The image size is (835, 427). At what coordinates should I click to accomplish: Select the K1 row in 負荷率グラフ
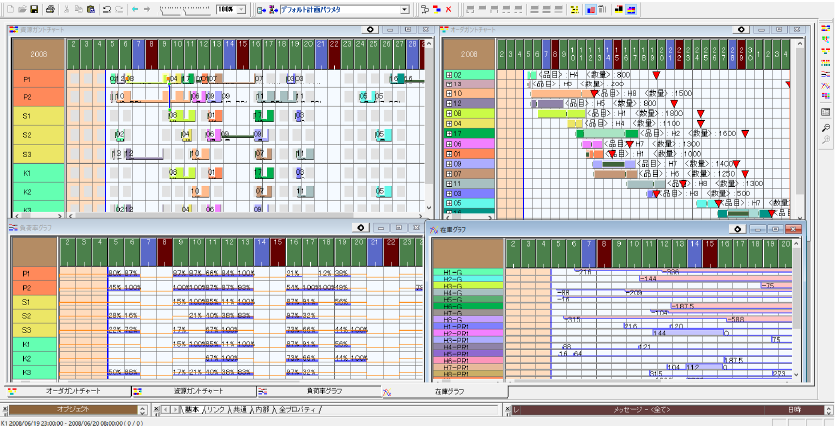point(34,344)
